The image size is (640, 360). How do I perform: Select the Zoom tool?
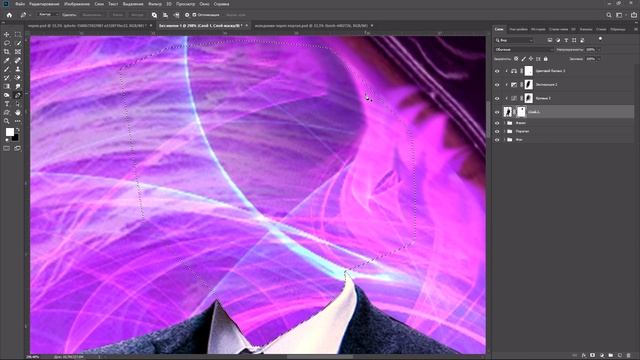[x=7, y=121]
